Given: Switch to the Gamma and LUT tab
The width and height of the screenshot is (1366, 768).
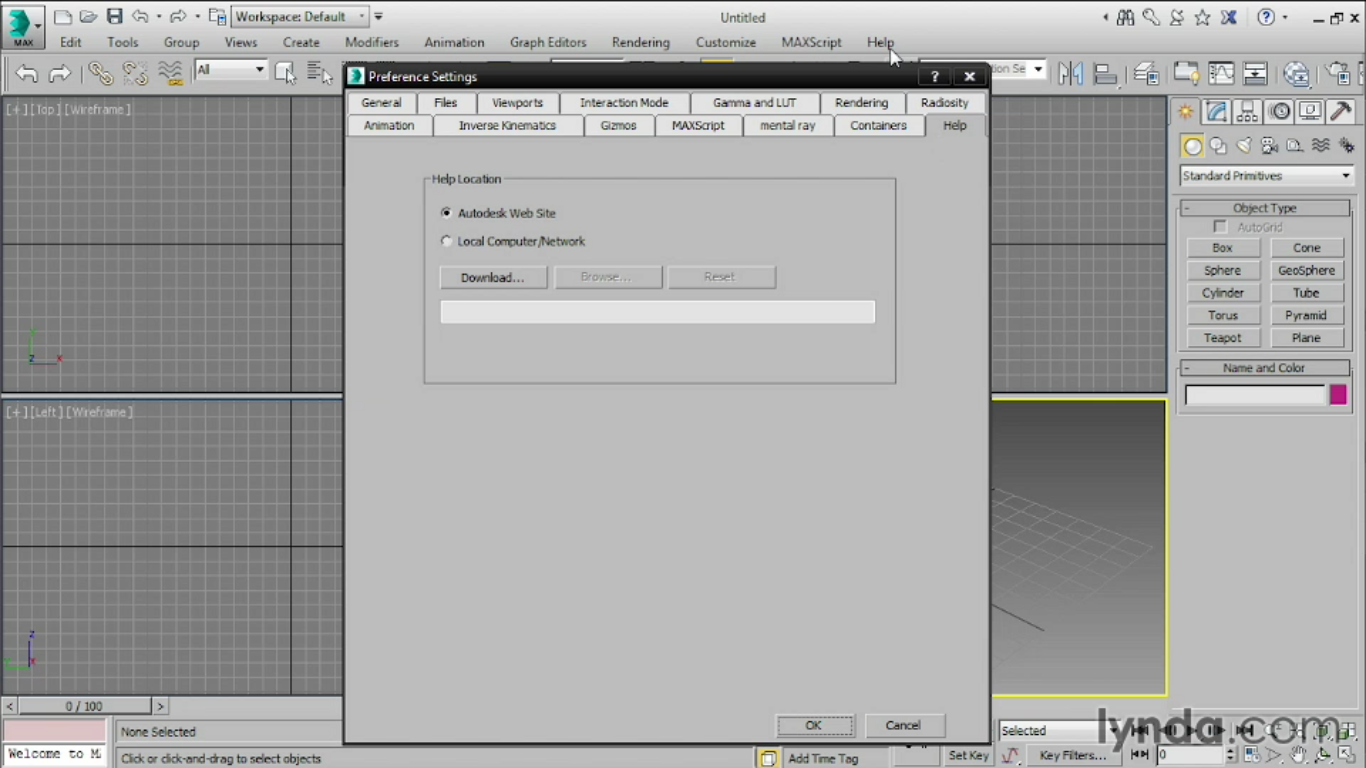Looking at the screenshot, I should (755, 103).
